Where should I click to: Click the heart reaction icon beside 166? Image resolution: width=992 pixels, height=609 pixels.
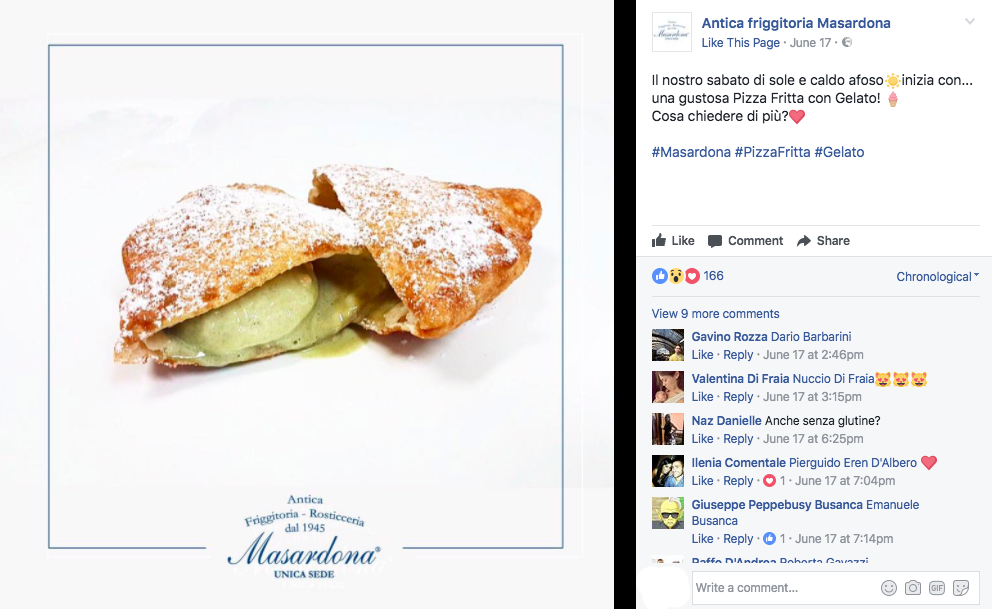tap(693, 276)
